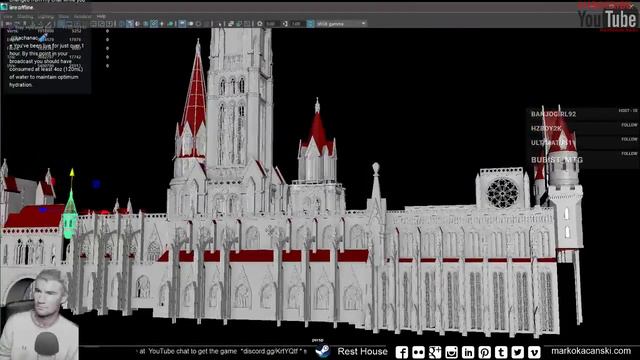640x360 pixels.
Task: Click the multisample anti-aliasing icon
Action: click(198, 24)
